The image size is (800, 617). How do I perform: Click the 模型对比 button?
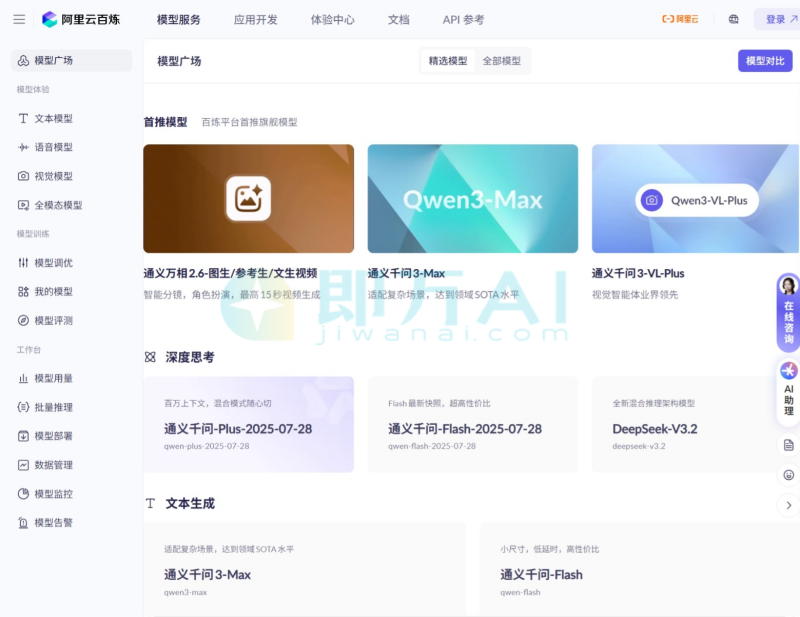coord(764,61)
